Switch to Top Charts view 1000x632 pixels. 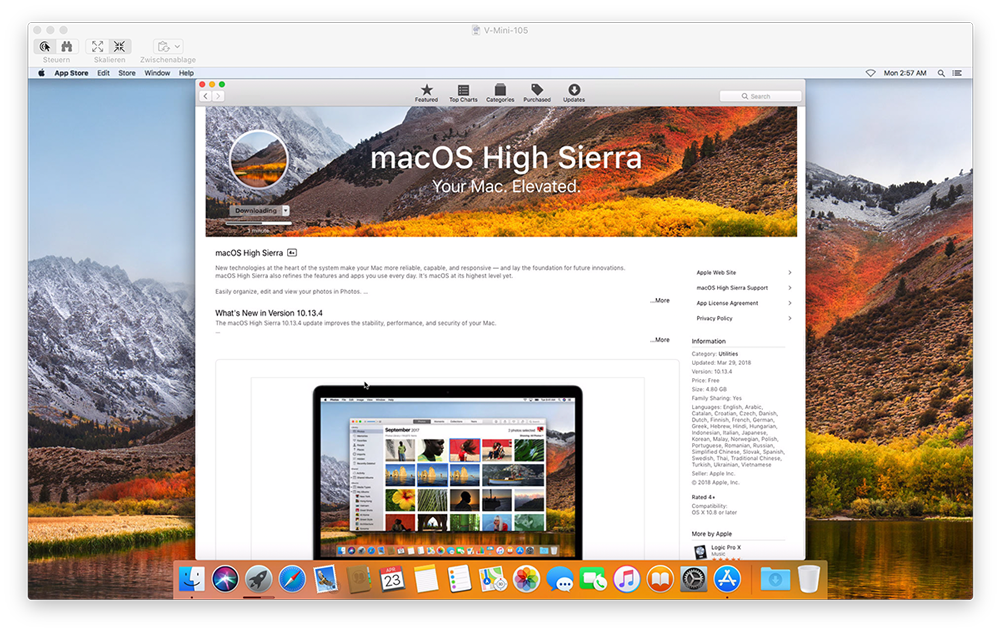click(x=463, y=93)
